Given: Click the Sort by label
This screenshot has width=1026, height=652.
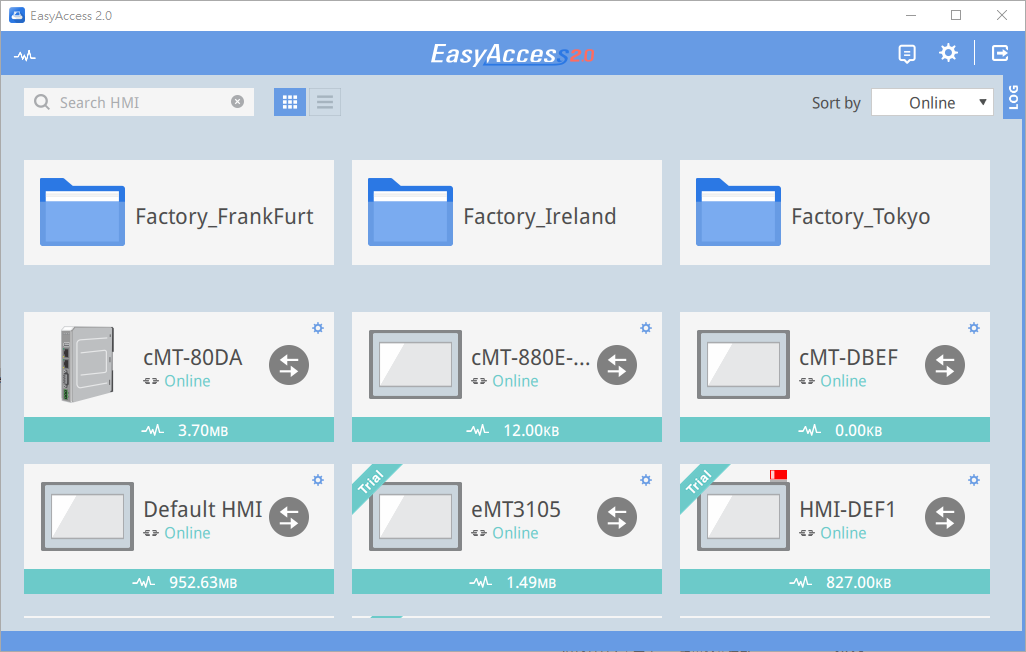Looking at the screenshot, I should [x=836, y=103].
